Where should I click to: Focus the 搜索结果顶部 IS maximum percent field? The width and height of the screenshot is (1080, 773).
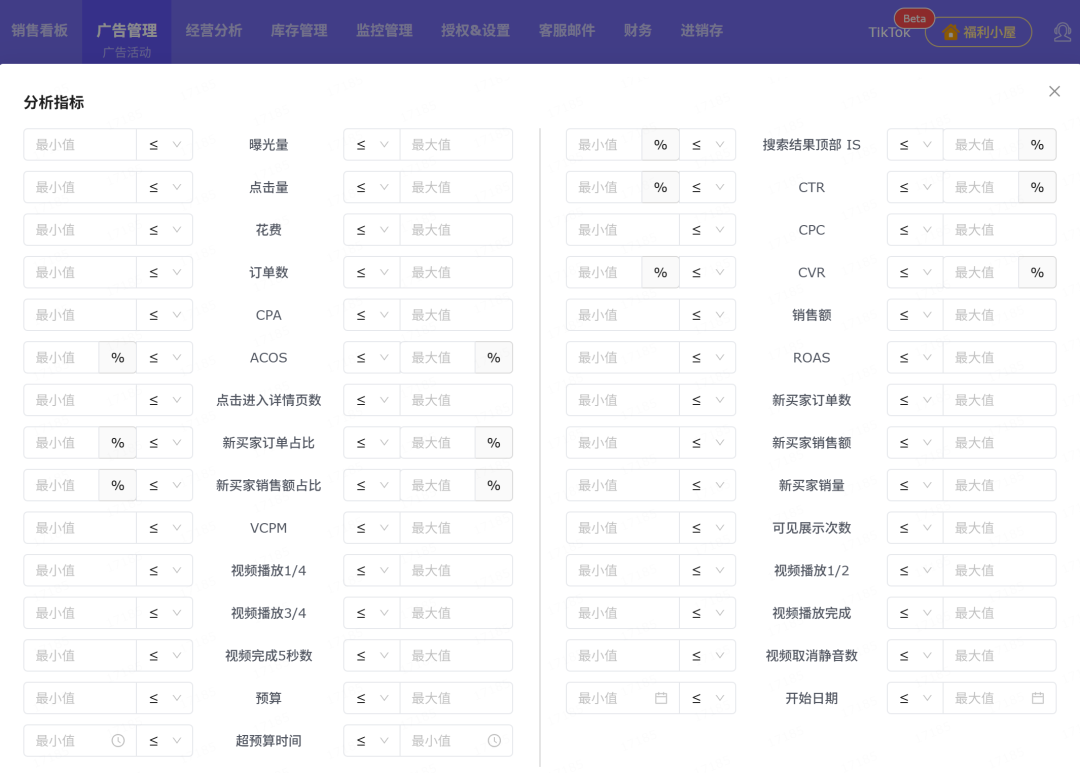pos(980,145)
